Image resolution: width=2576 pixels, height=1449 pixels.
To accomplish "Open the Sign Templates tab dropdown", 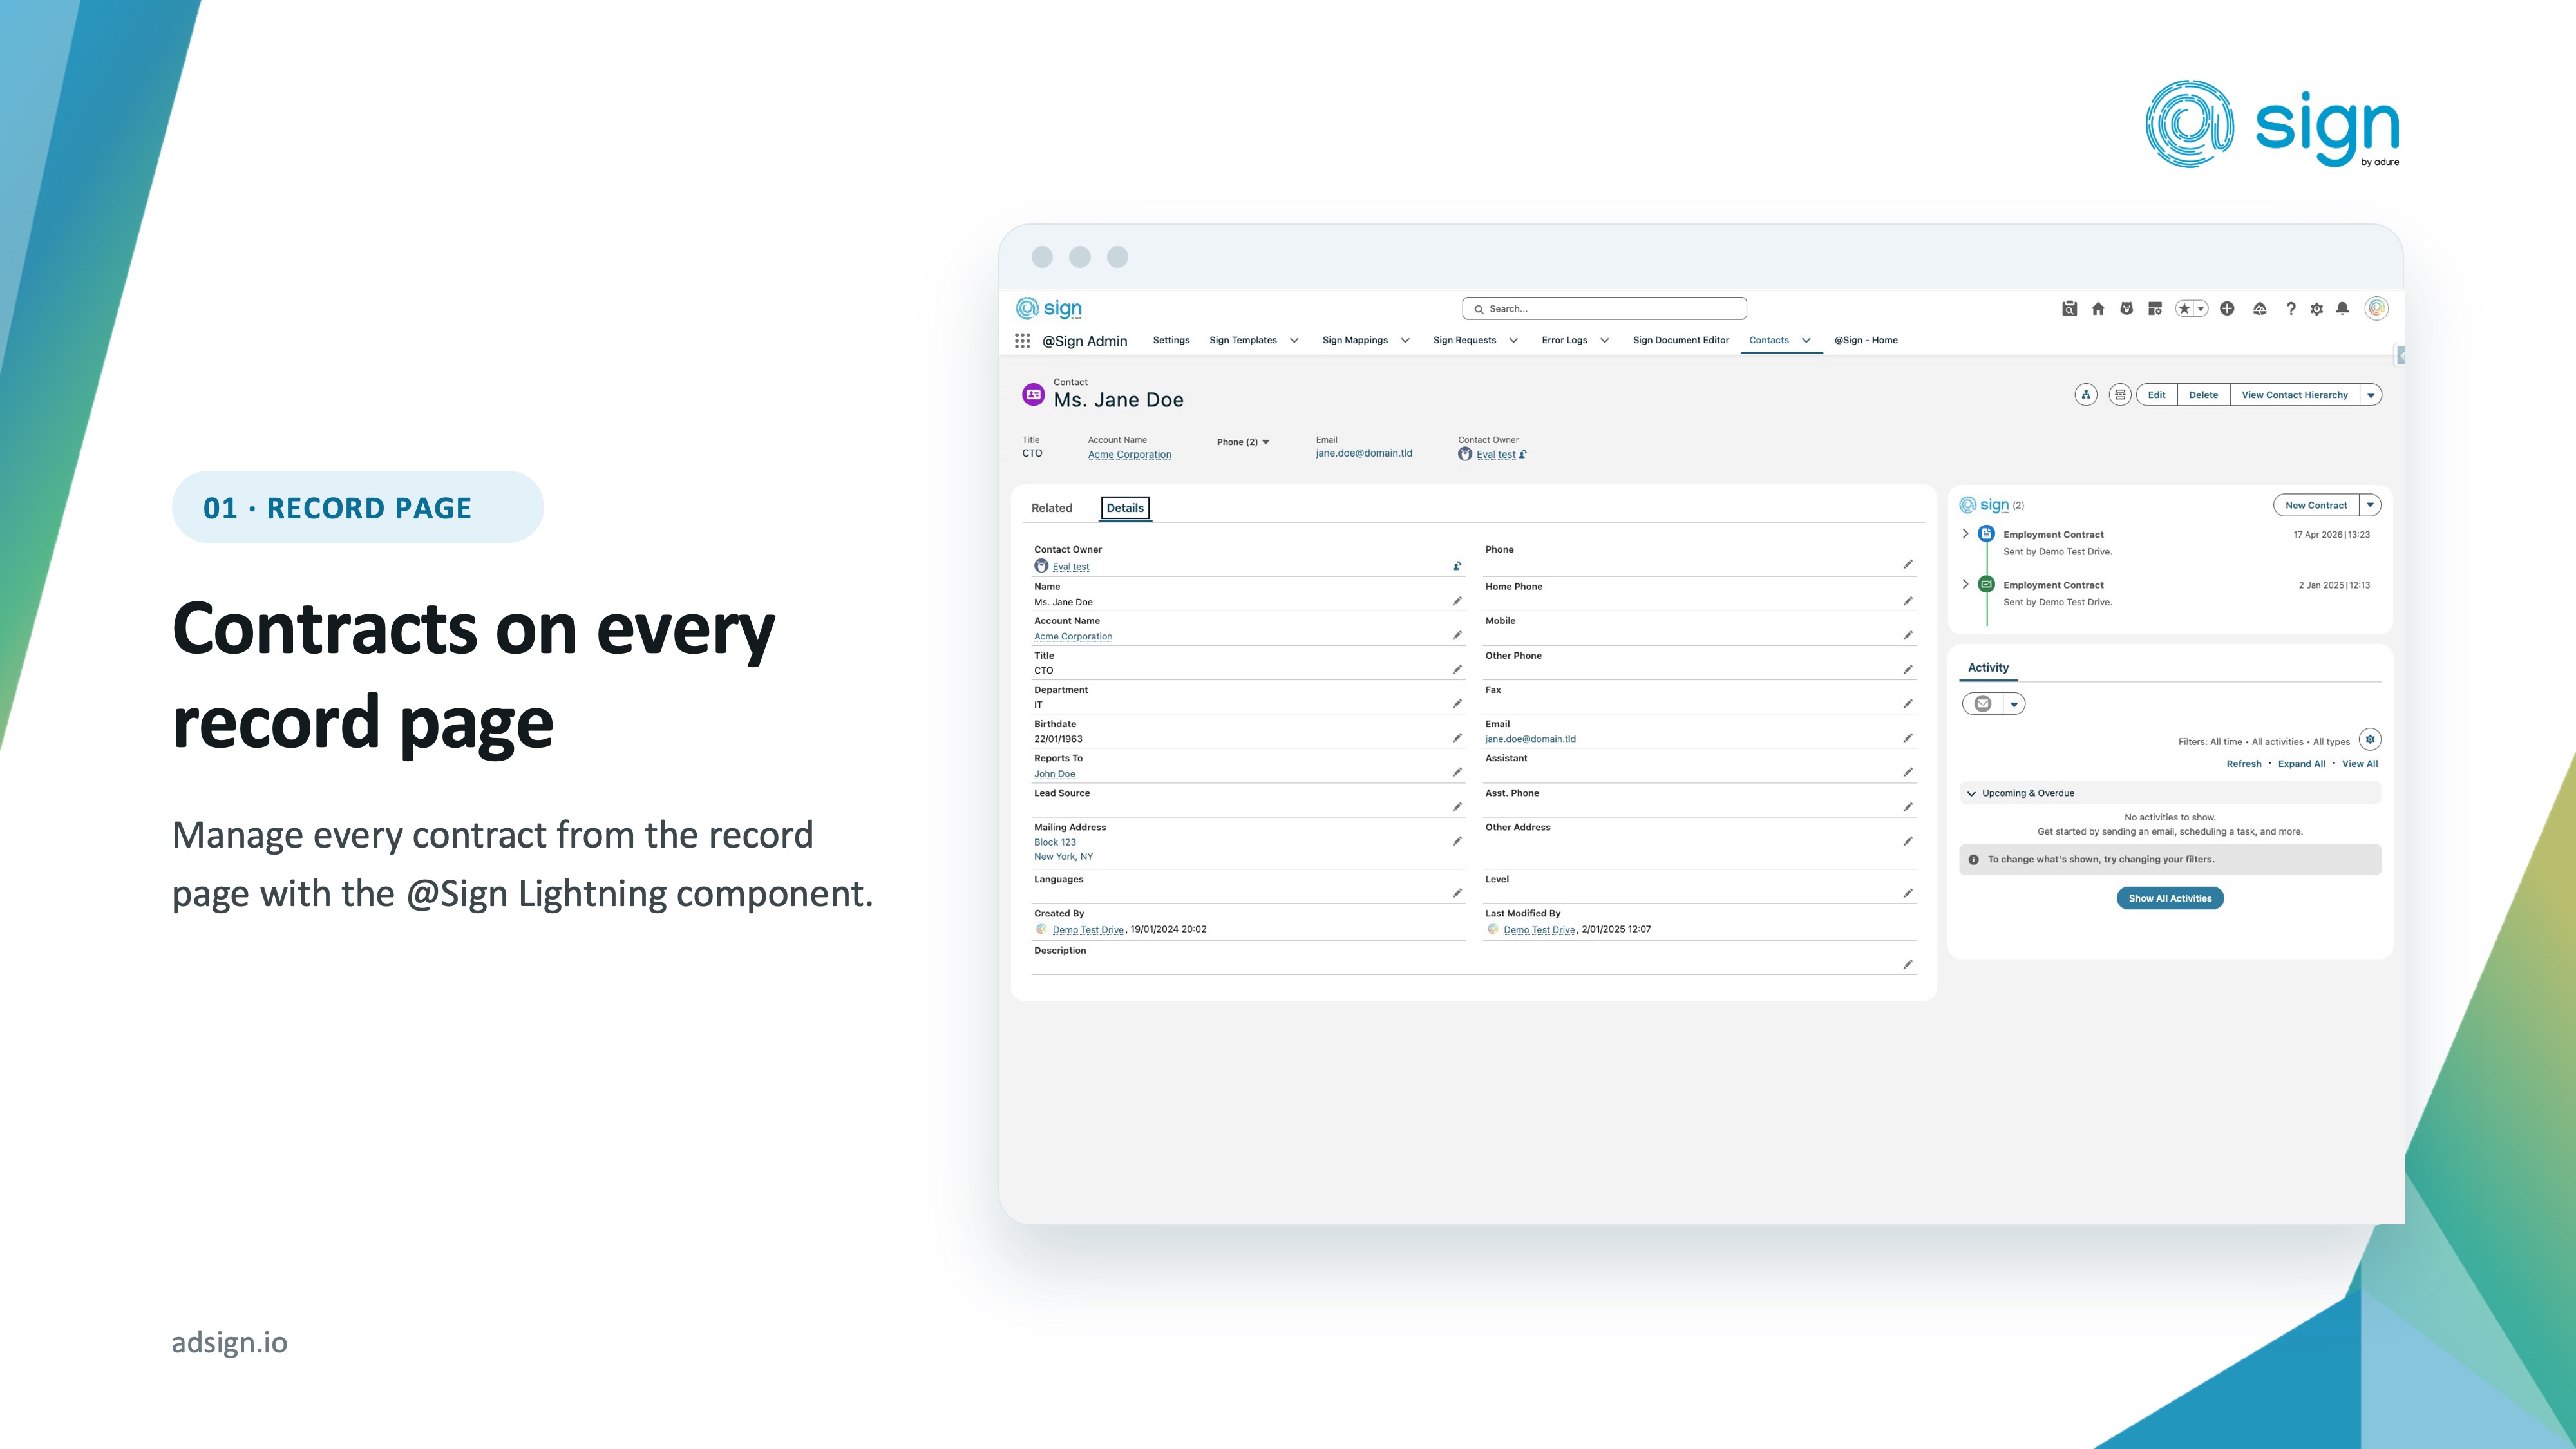I will coord(1294,341).
